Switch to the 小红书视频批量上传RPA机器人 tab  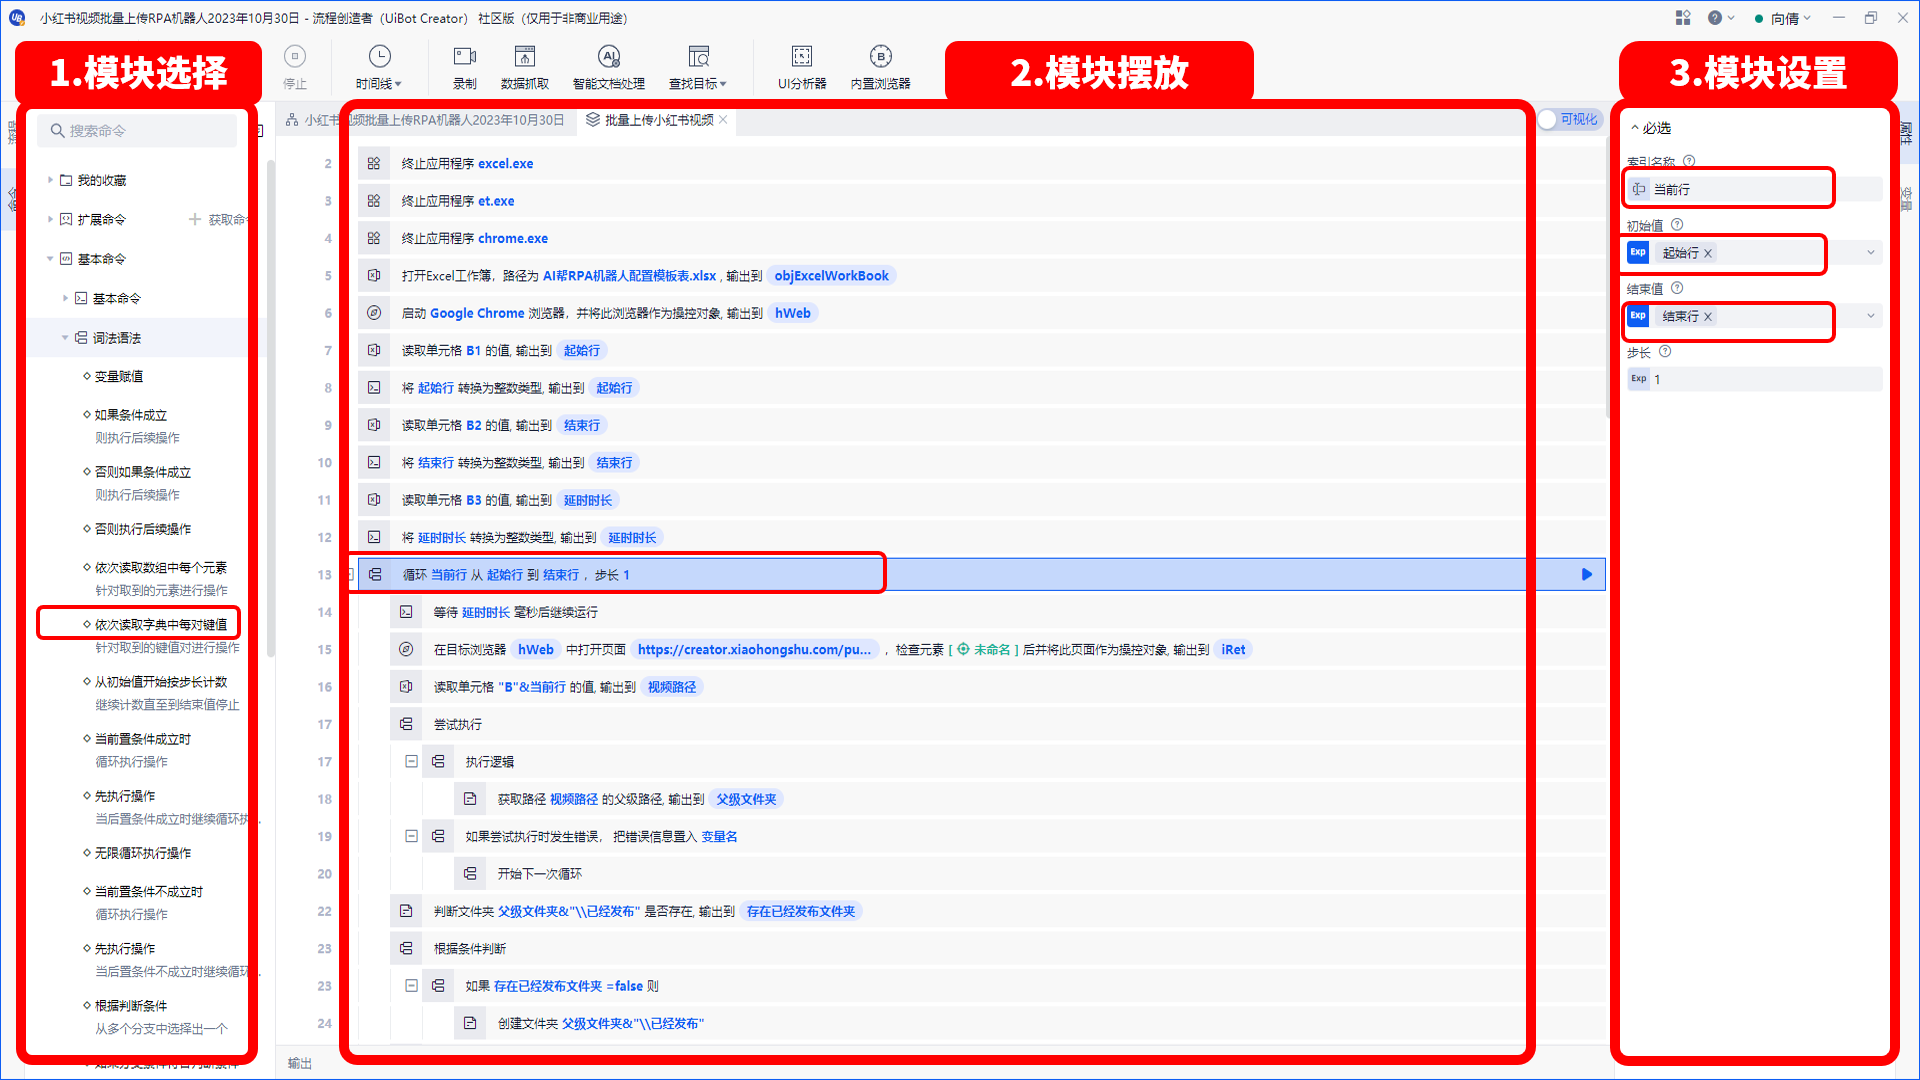[425, 120]
